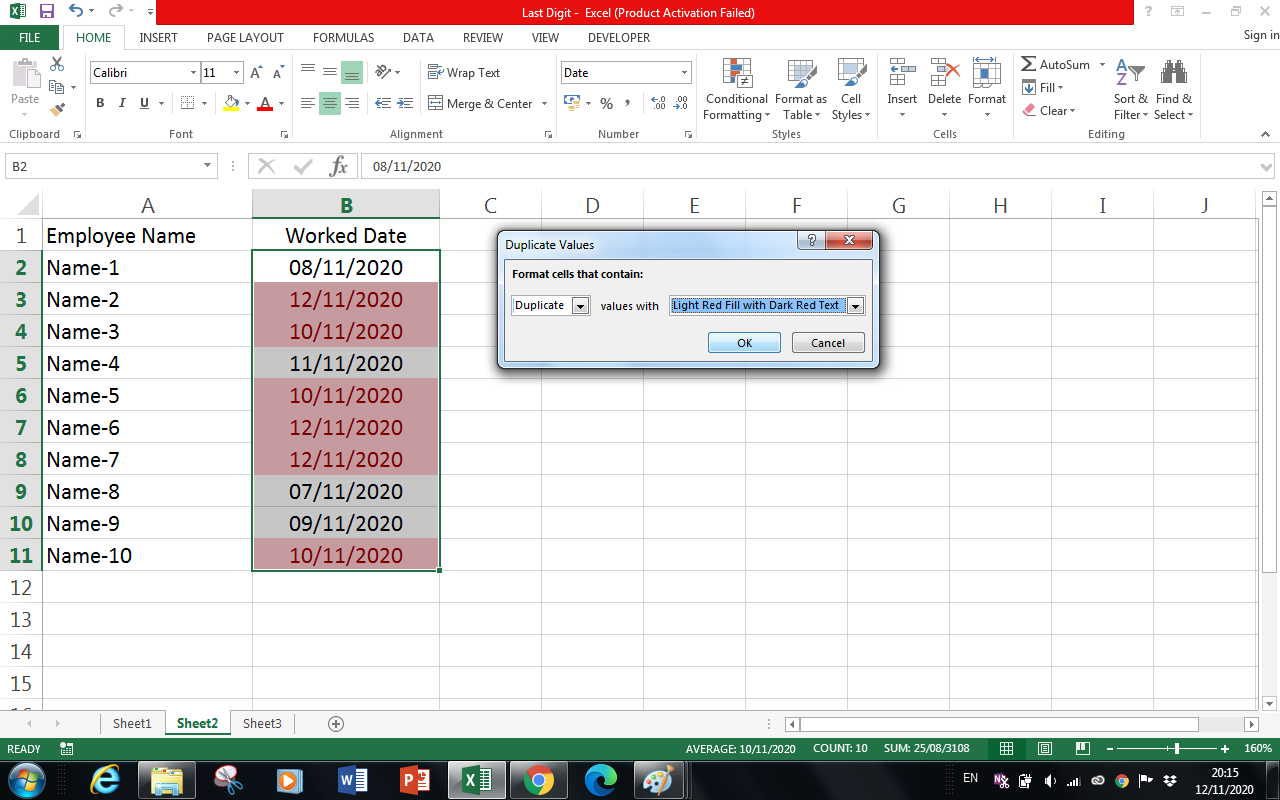This screenshot has height=800, width=1280.
Task: Click the Insert cells icon
Action: pyautogui.click(x=902, y=72)
